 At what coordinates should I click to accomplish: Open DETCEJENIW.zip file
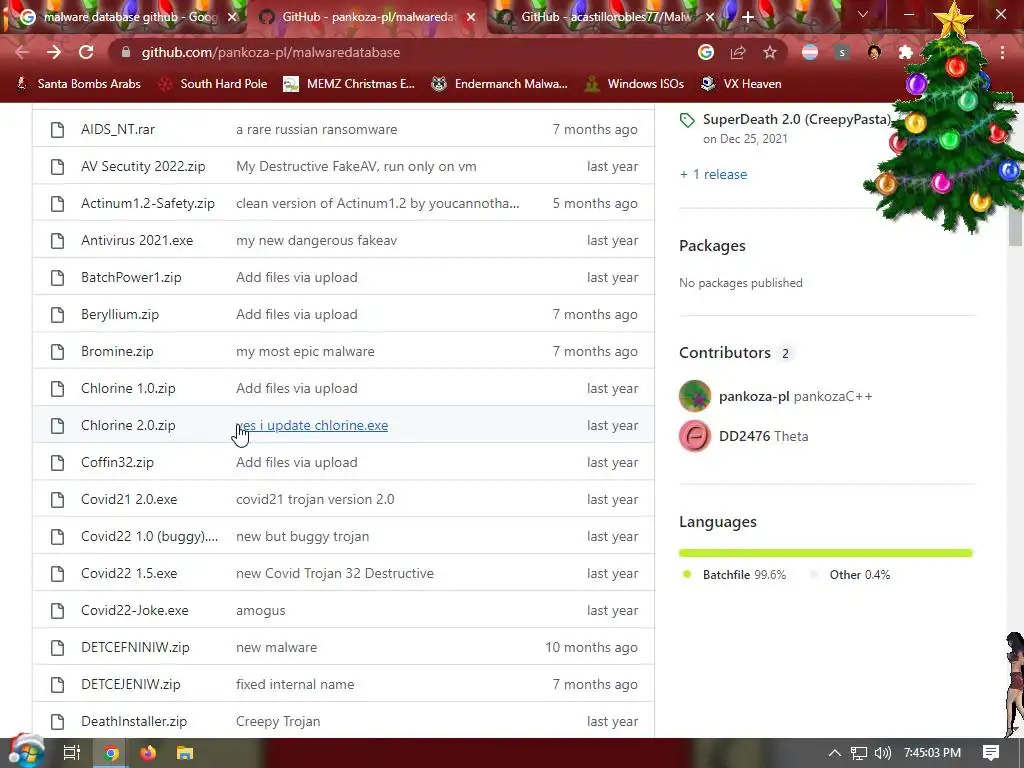coord(131,684)
